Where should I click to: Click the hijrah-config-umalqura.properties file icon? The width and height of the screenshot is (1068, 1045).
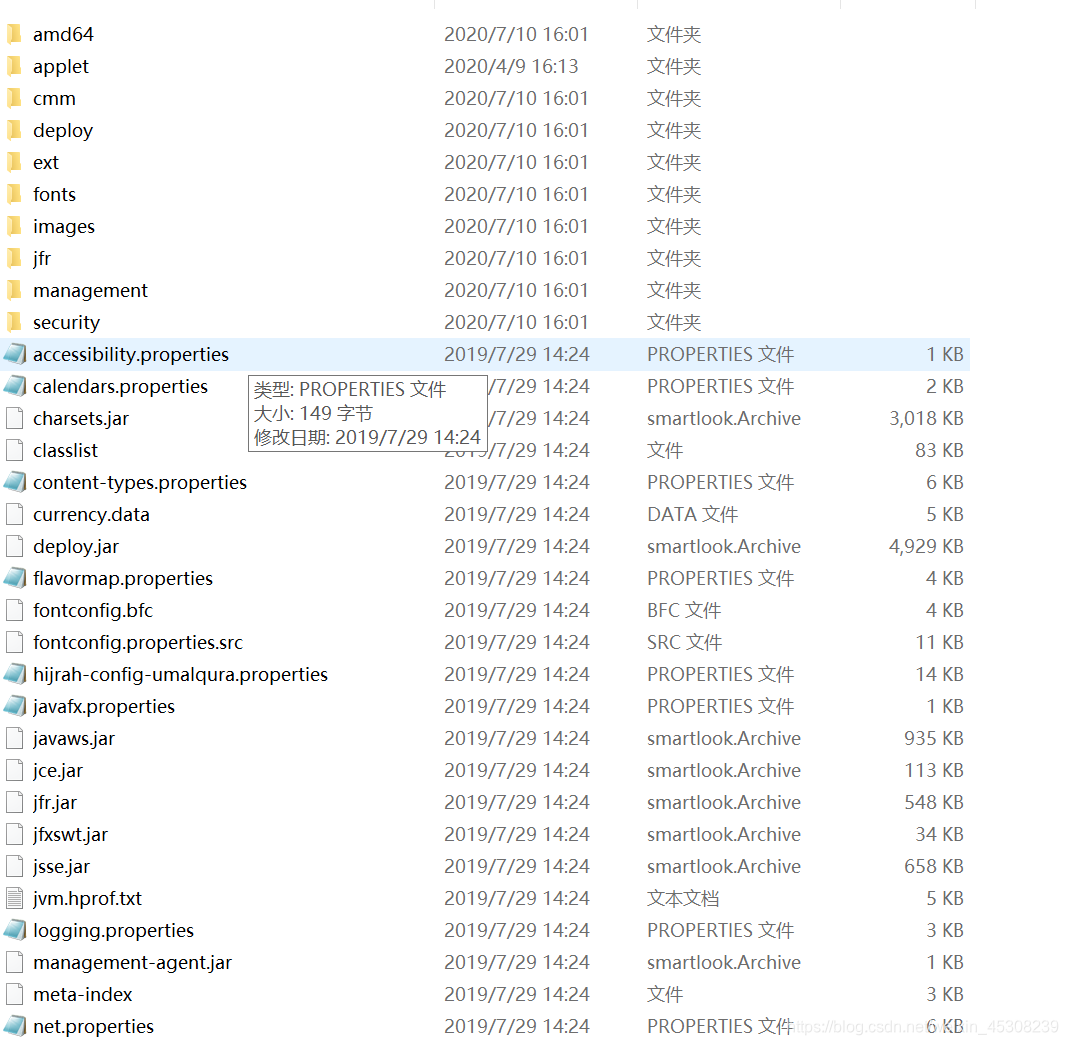click(14, 674)
